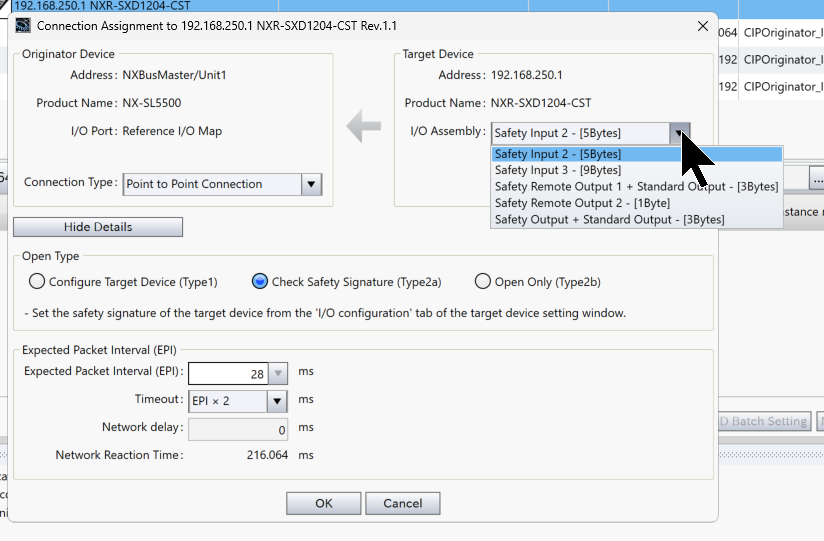Choose Safety Remote Output 2 - [1Byte]

[637, 203]
